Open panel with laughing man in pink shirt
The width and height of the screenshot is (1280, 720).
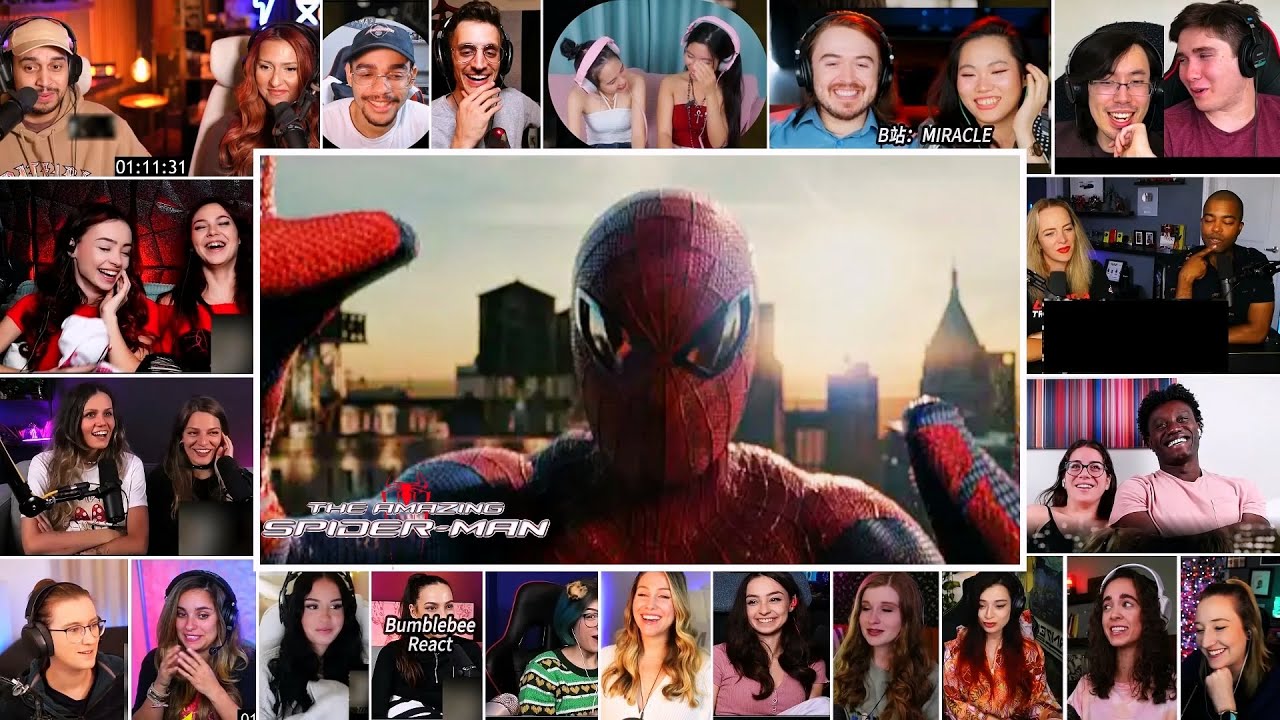(1153, 466)
